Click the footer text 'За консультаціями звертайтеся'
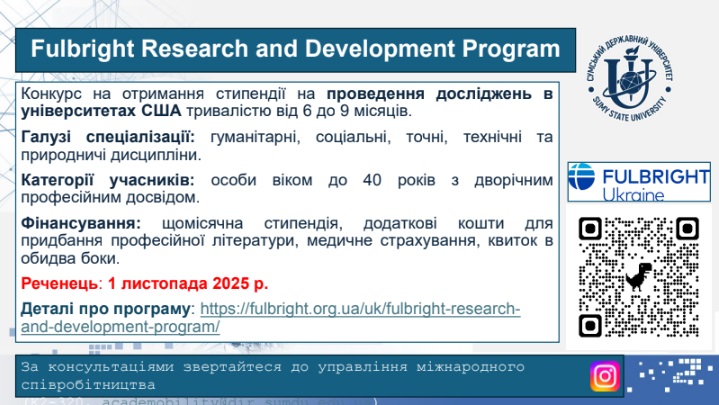Screen dimensions: 719x405 [x=151, y=367]
